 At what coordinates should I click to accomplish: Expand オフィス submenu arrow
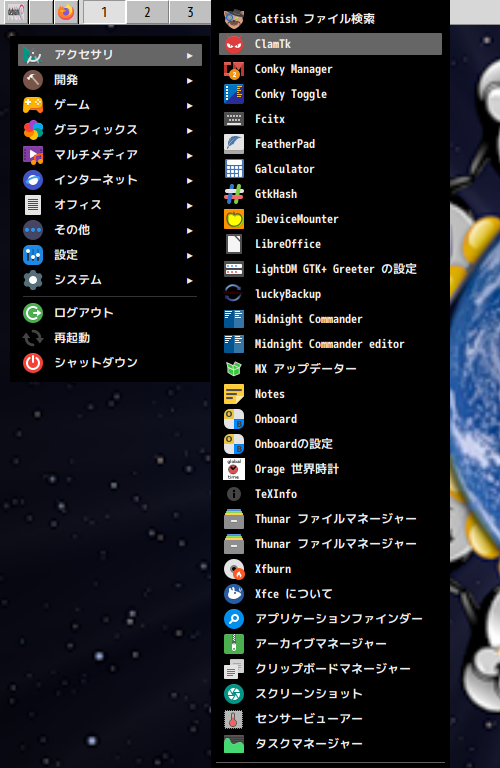tap(190, 205)
